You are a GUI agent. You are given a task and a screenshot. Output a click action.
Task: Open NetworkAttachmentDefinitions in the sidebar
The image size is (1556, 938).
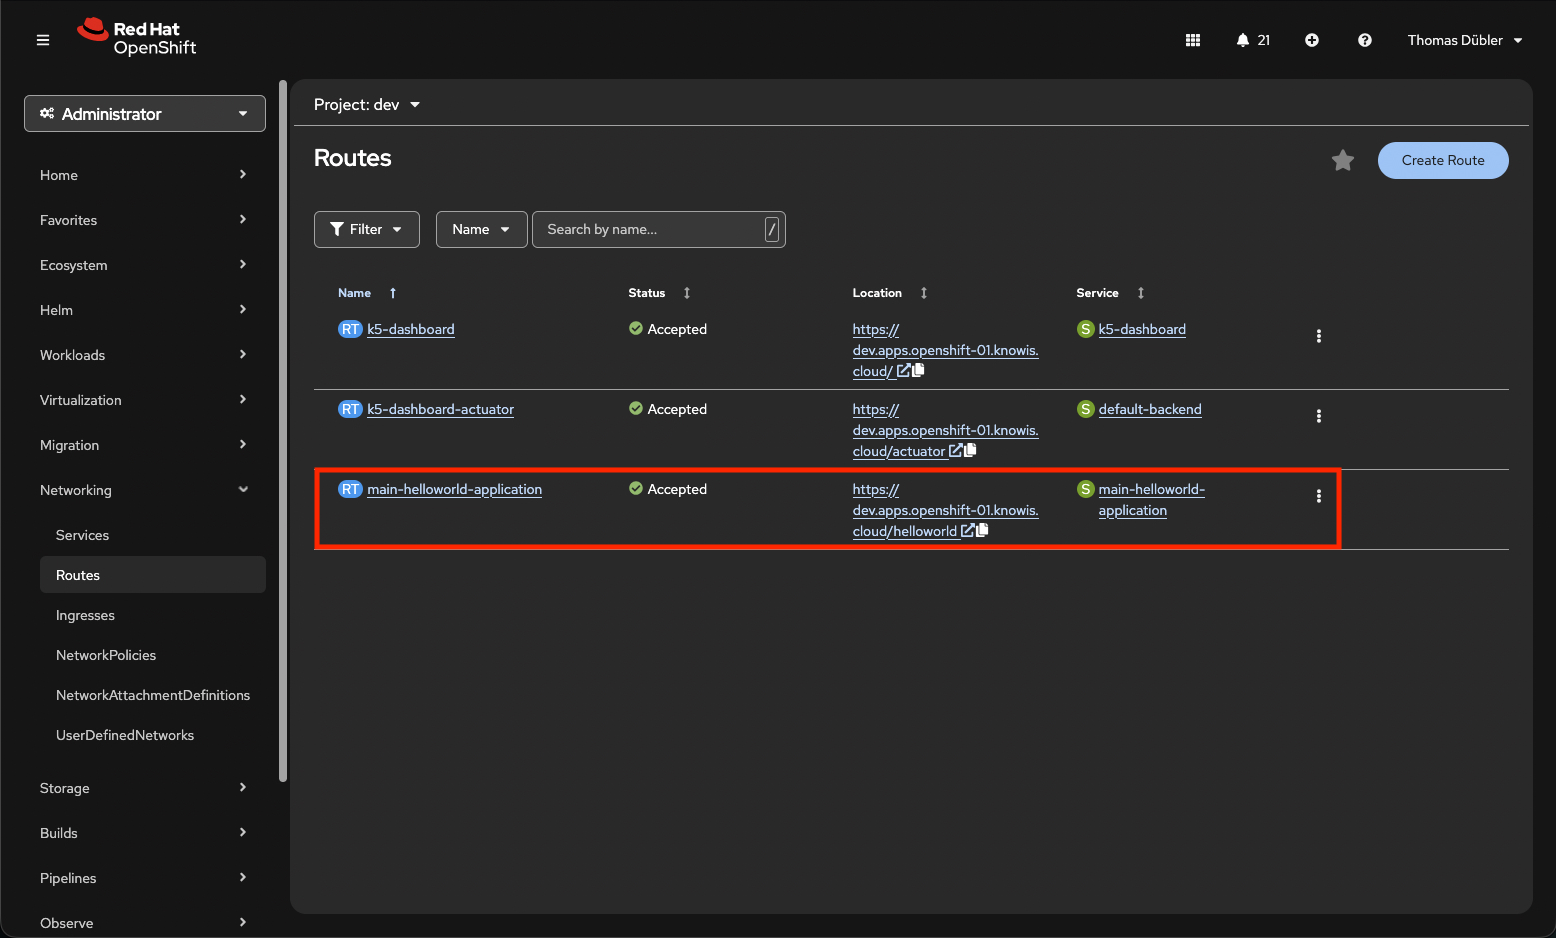click(x=153, y=695)
